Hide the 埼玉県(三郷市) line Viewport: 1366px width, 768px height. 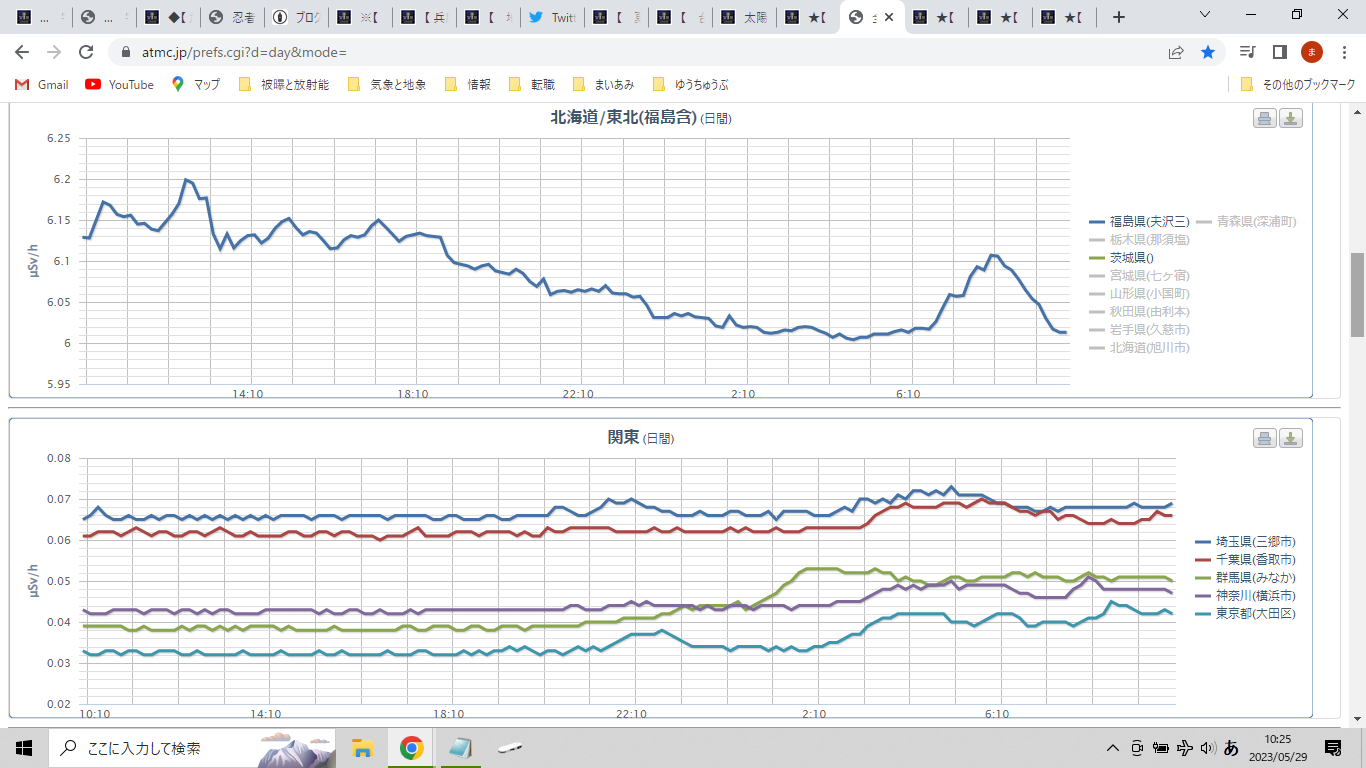pos(1245,542)
